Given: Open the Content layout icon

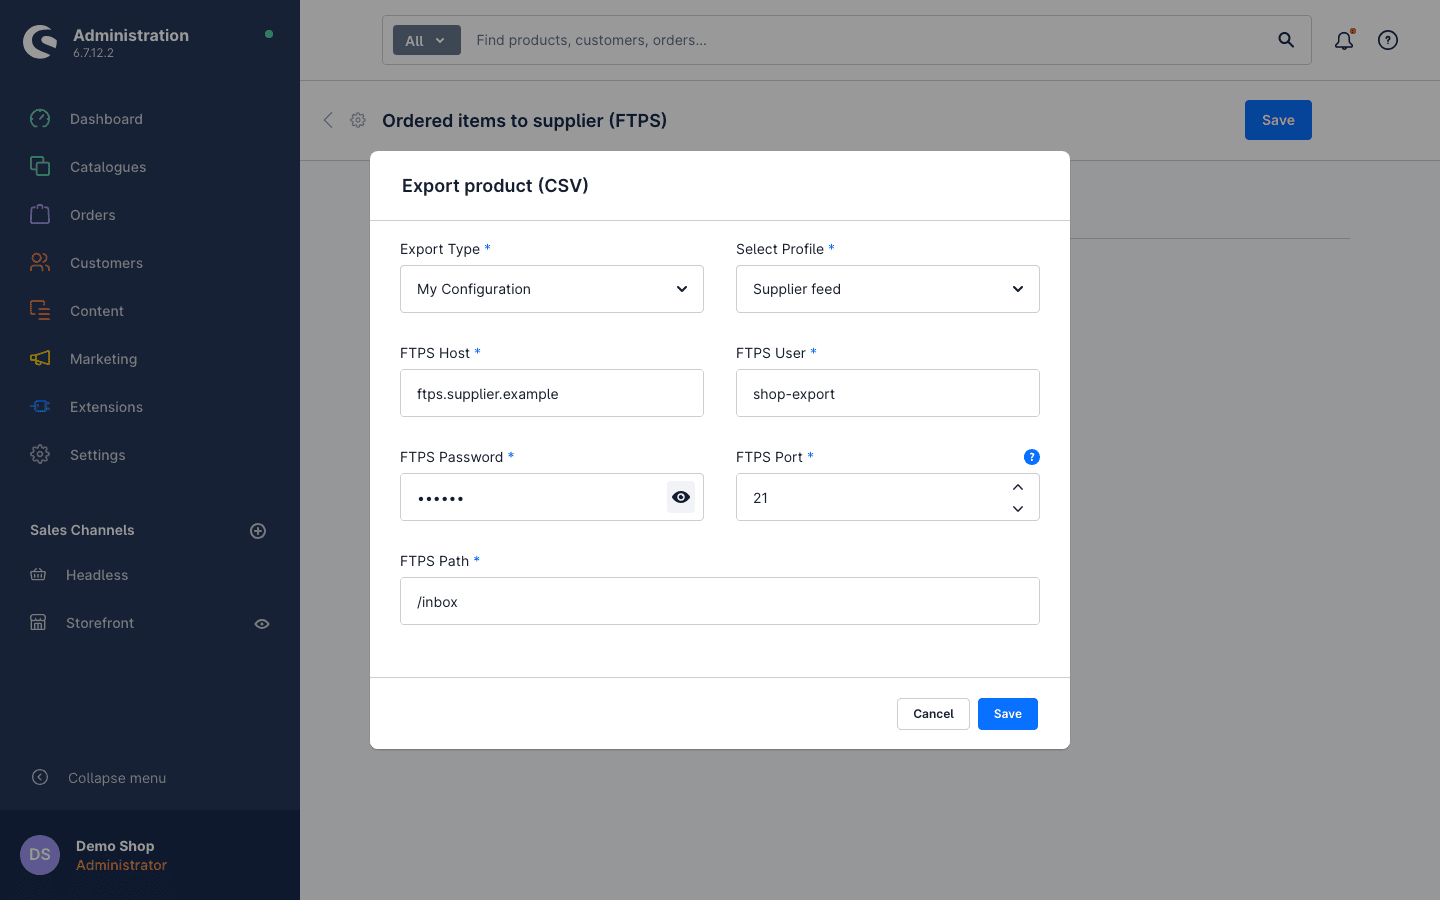Looking at the screenshot, I should pyautogui.click(x=40, y=311).
